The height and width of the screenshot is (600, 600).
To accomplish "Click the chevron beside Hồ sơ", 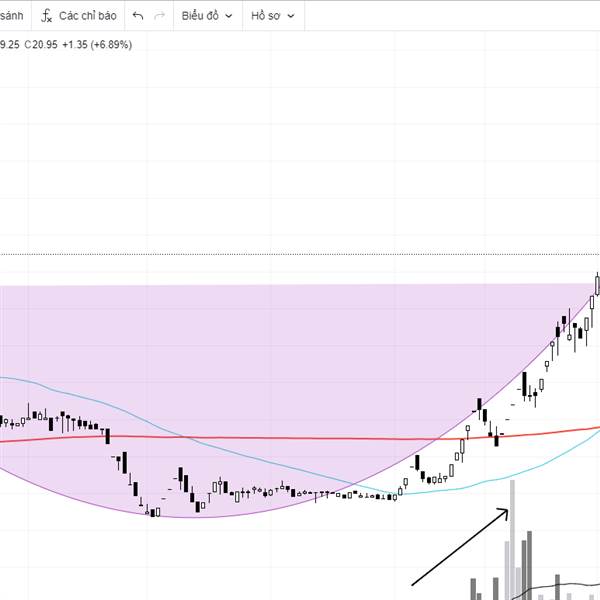I will click(x=291, y=16).
